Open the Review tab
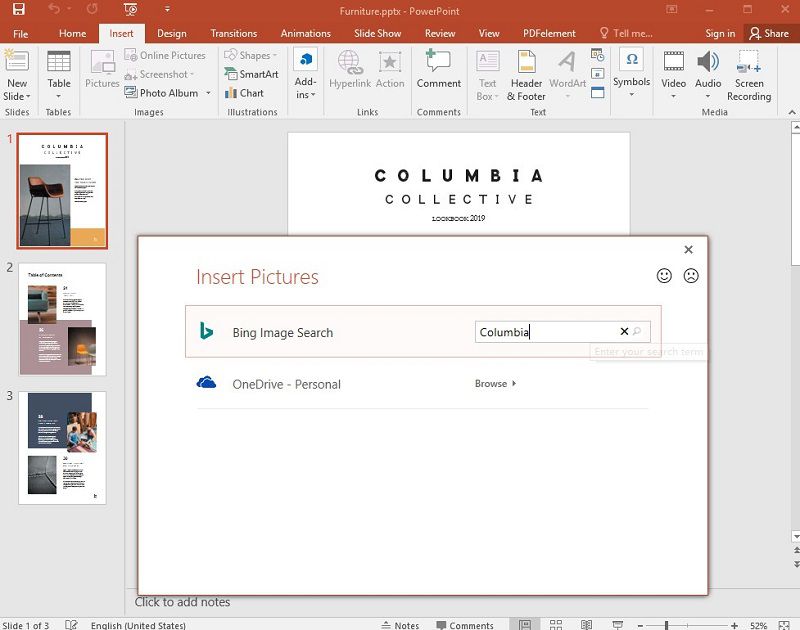The height and width of the screenshot is (630, 800). (x=440, y=34)
